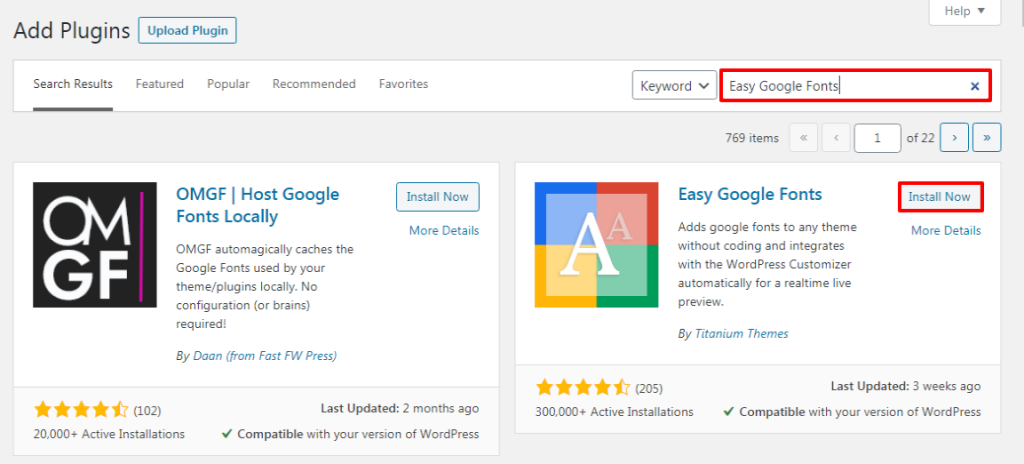Screen dimensions: 1024x464
Task: Open the Titanium Themes author link
Action: [741, 334]
